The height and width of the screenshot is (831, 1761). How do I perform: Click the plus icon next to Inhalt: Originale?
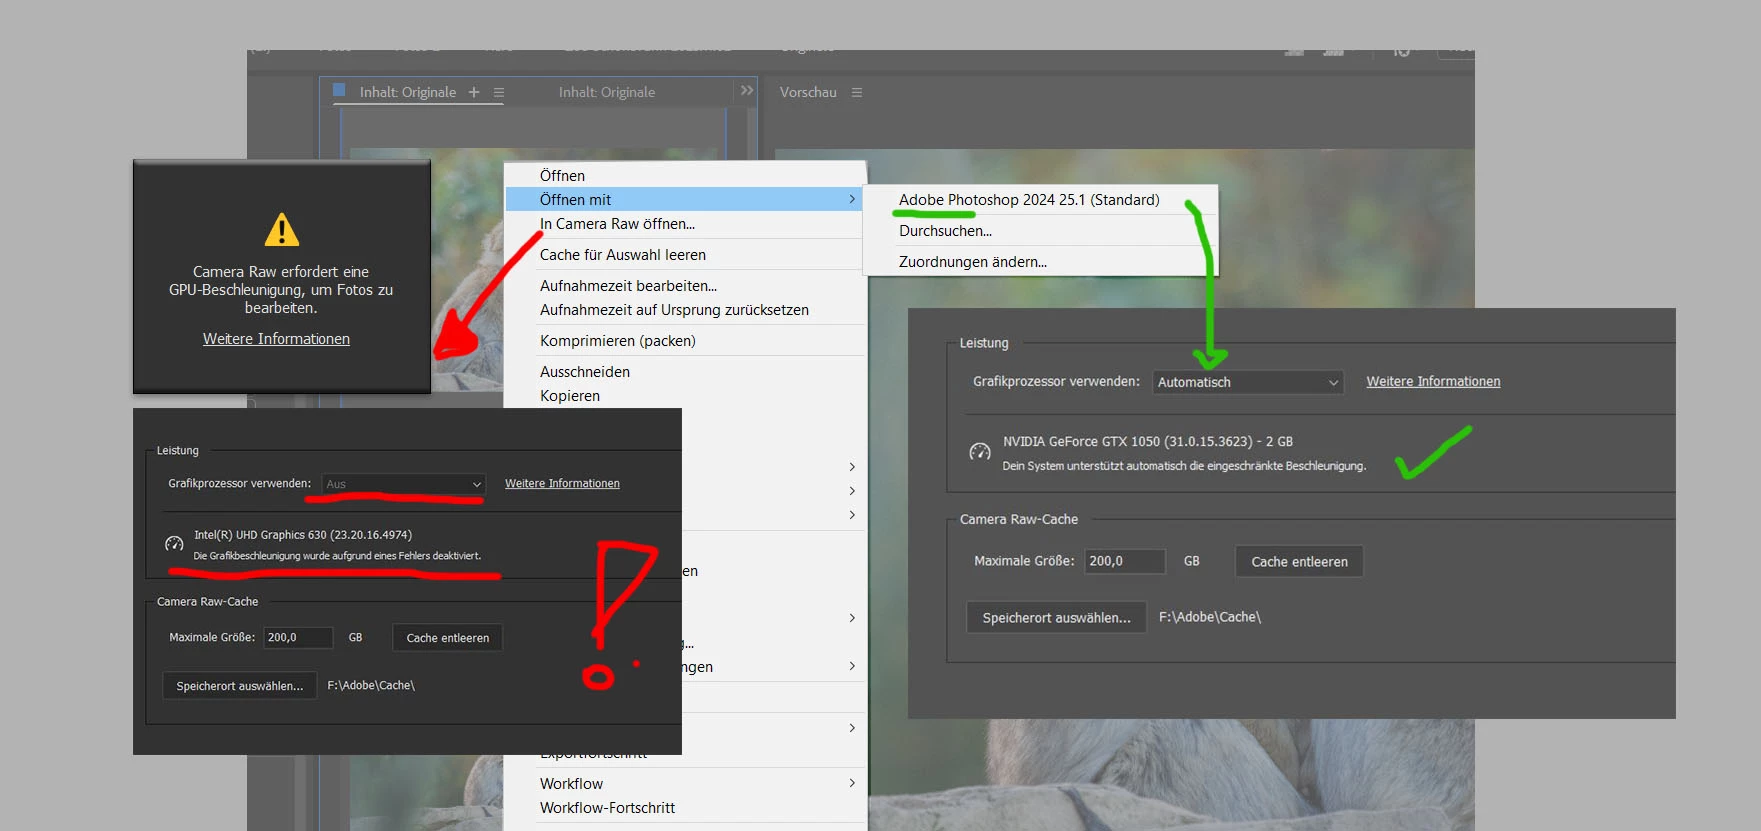coord(474,92)
